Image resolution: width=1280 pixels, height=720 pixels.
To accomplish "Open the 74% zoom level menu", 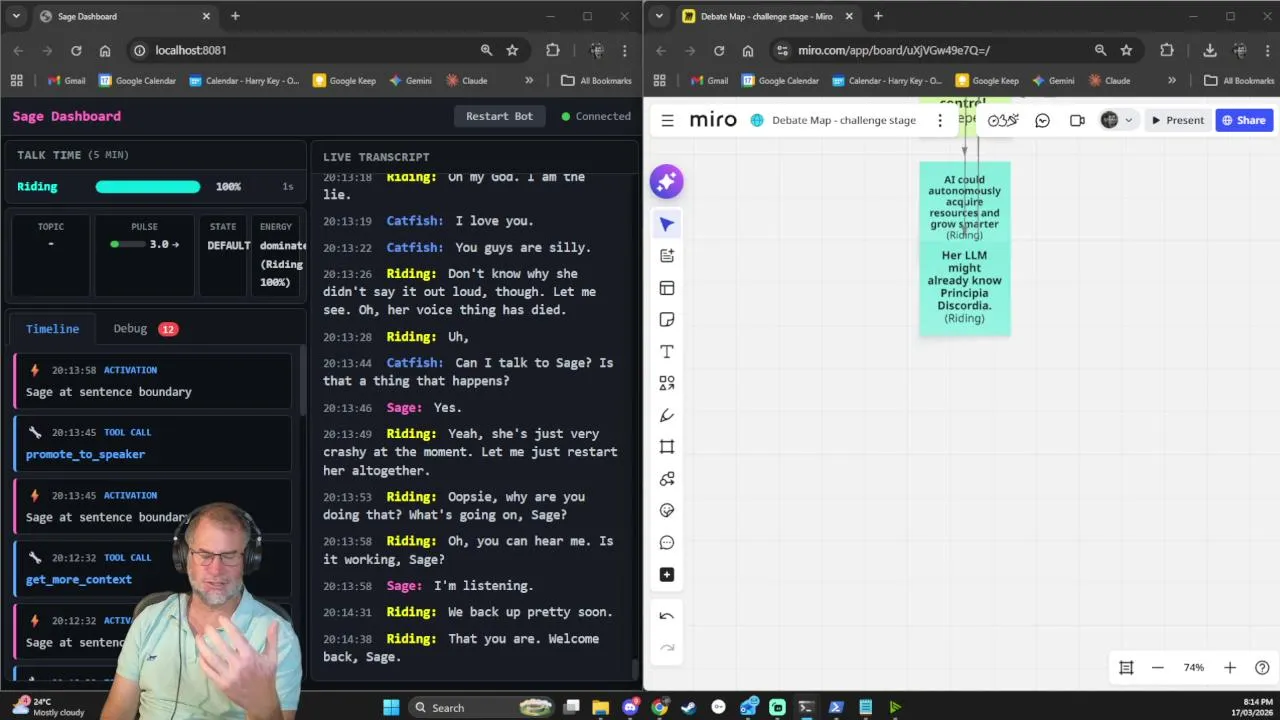I will point(1194,668).
